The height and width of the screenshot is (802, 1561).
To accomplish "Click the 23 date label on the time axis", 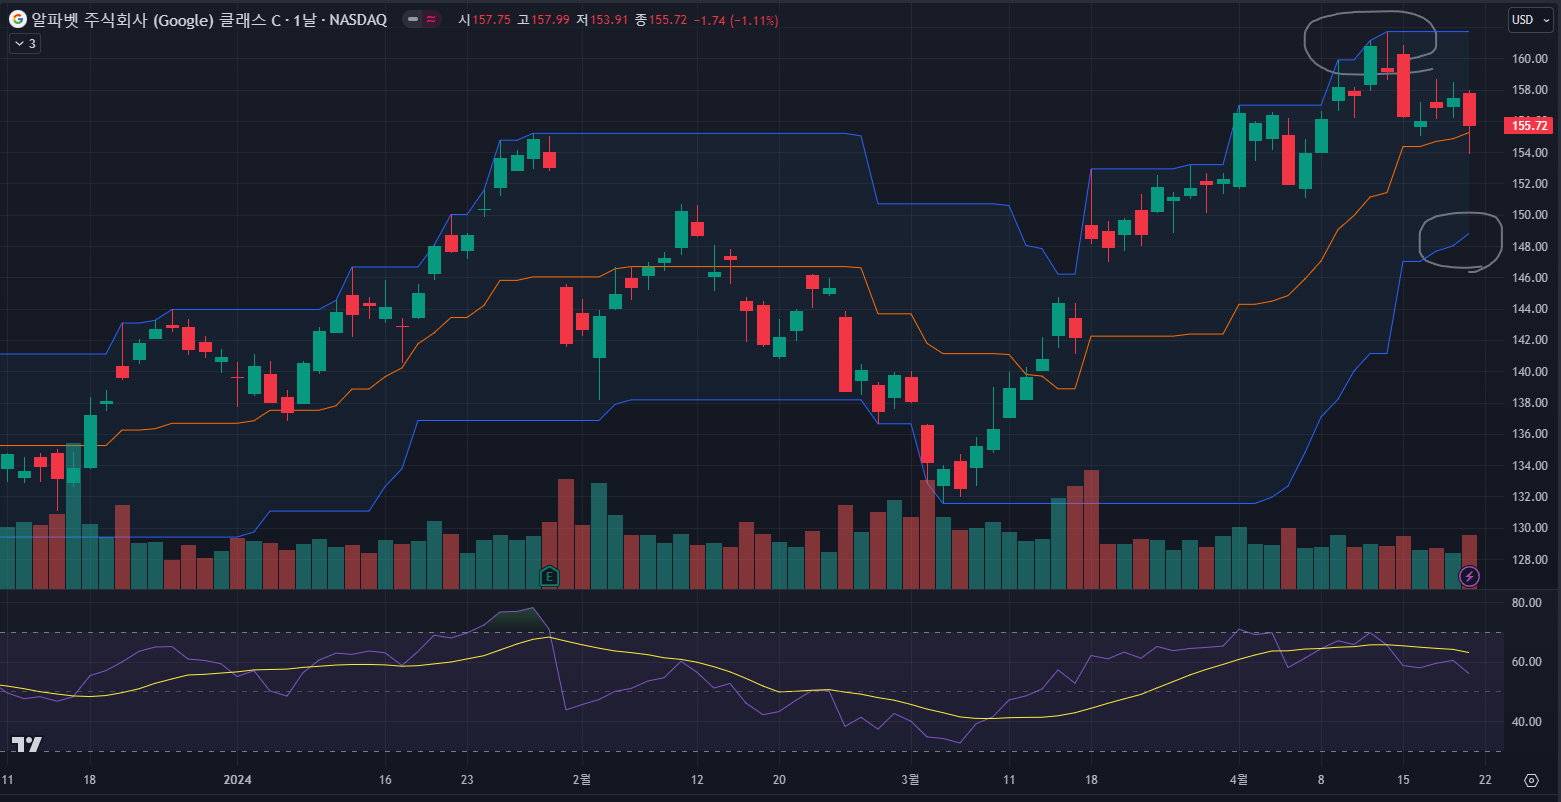I will pos(467,779).
